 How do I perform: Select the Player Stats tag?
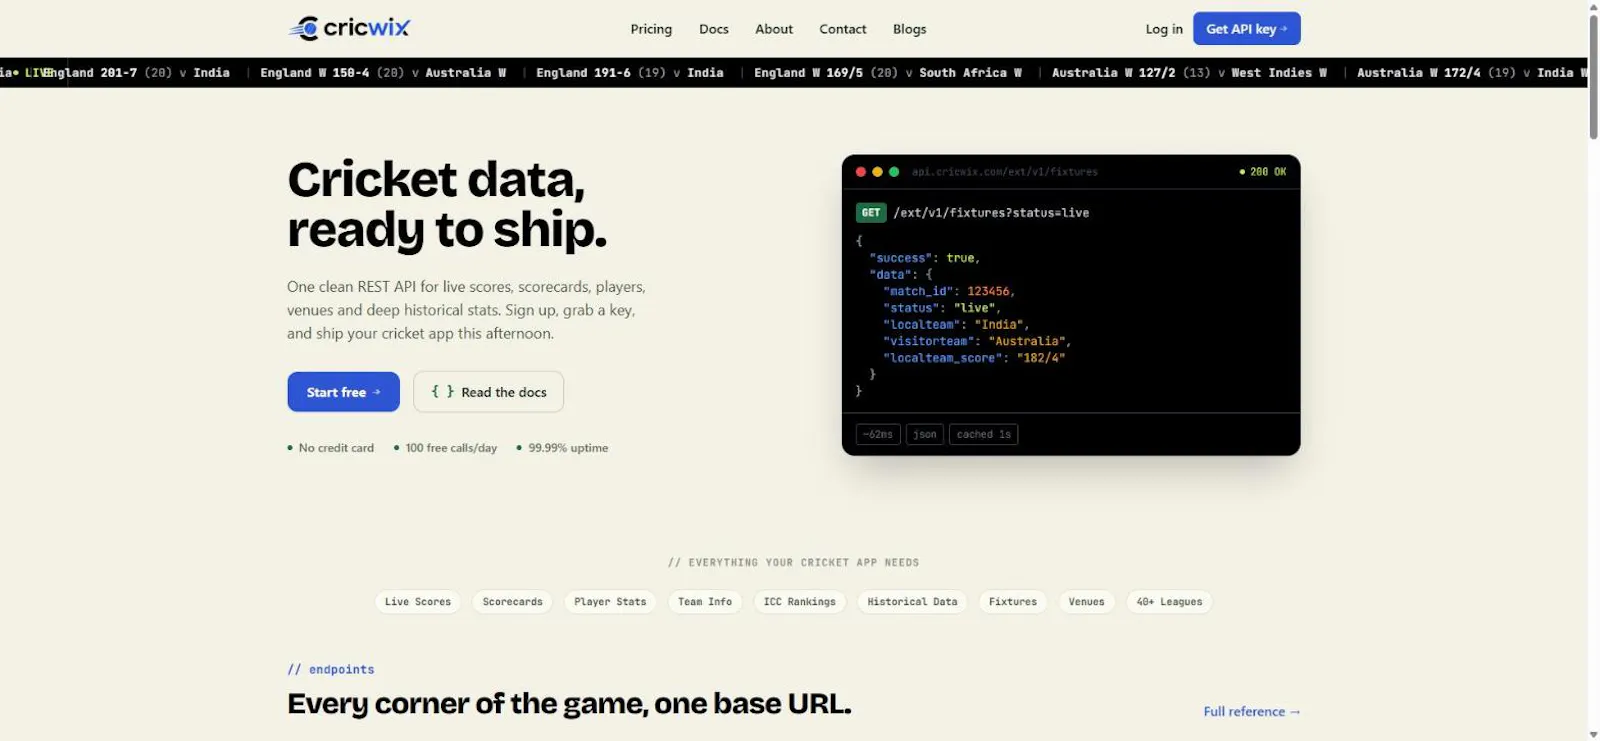pyautogui.click(x=610, y=602)
